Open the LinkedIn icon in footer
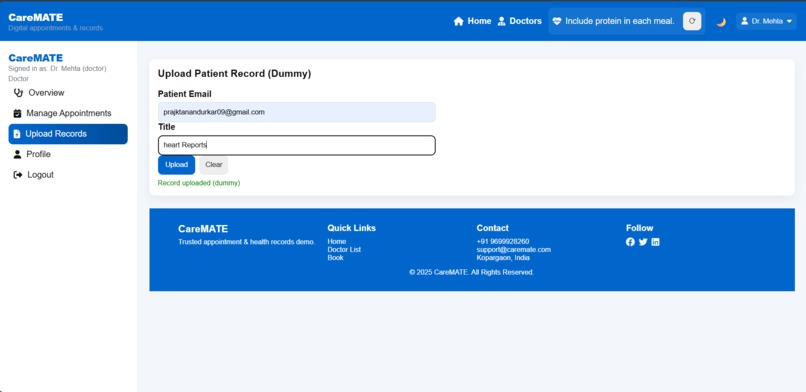The width and height of the screenshot is (806, 392). click(655, 242)
